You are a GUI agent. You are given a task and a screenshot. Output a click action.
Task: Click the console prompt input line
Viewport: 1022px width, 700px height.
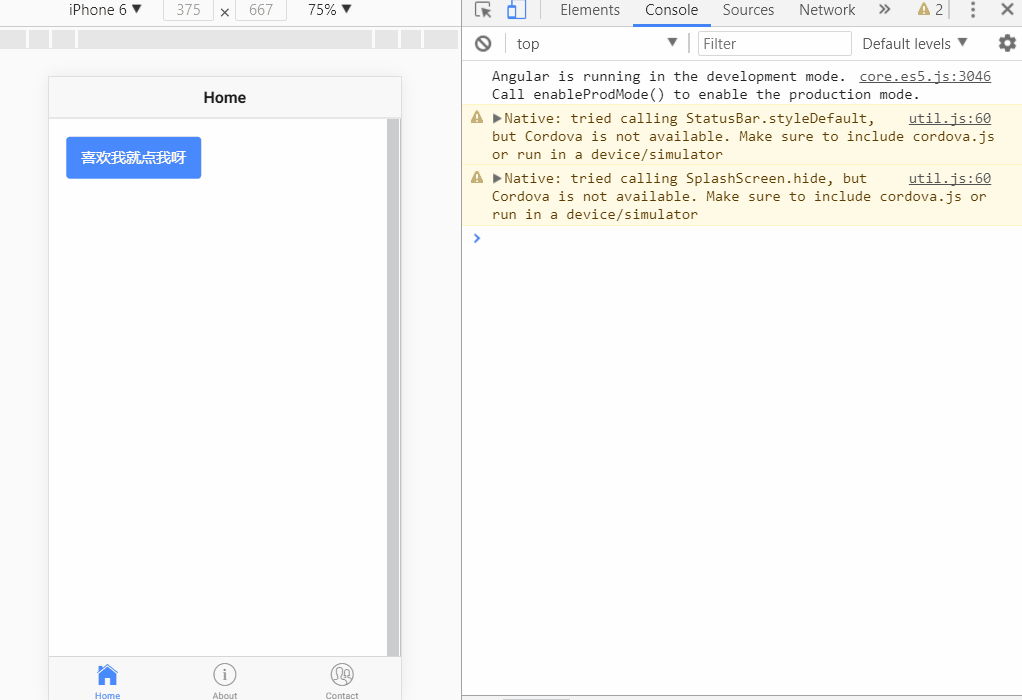coord(743,238)
